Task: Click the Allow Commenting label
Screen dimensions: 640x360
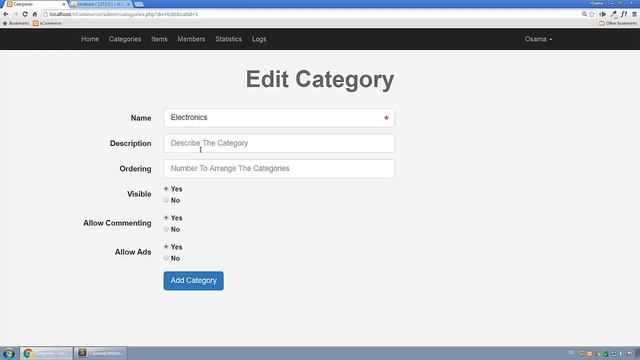Action: [117, 223]
